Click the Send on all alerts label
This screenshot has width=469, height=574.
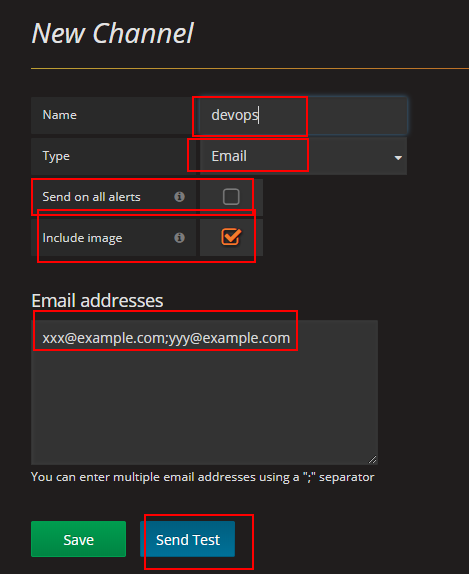pyautogui.click(x=92, y=197)
